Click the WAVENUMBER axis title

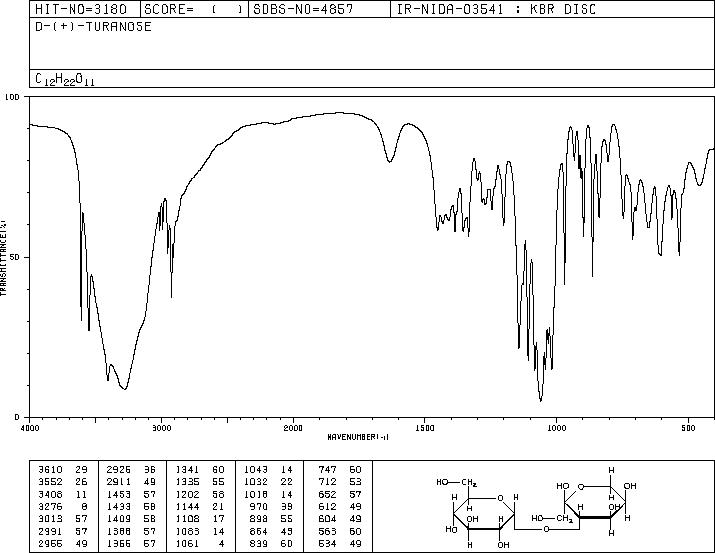point(358,437)
